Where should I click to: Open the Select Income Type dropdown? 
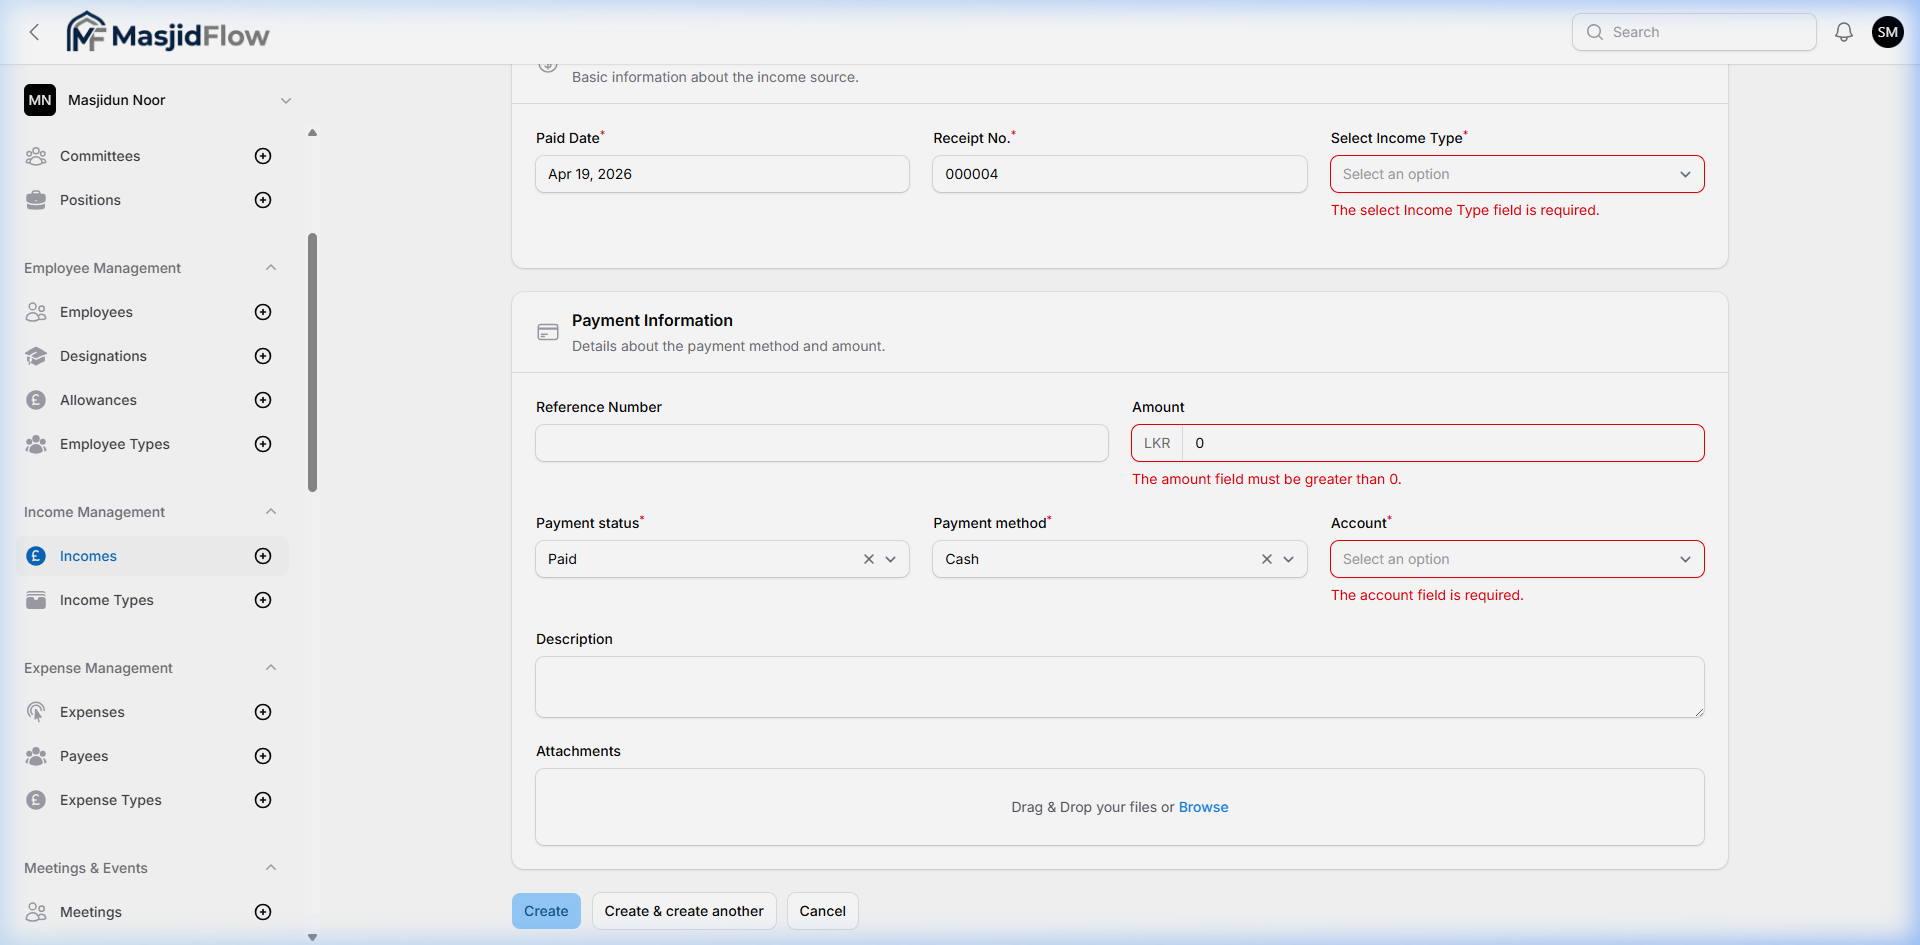click(x=1516, y=174)
